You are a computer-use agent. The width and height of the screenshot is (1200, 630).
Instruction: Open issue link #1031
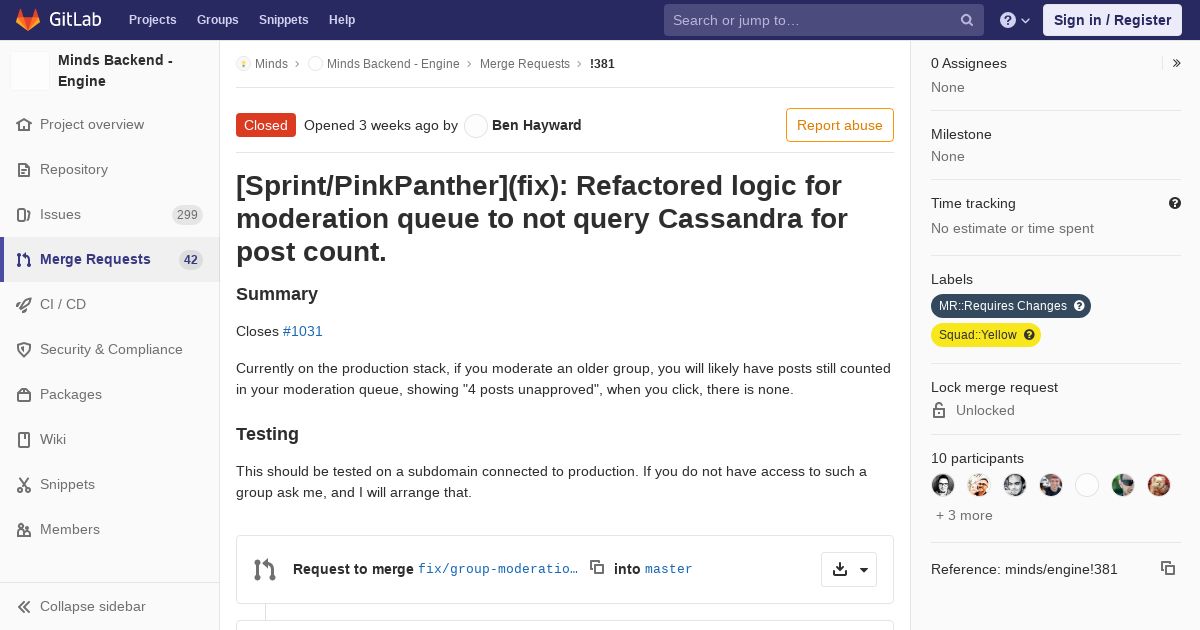(303, 331)
